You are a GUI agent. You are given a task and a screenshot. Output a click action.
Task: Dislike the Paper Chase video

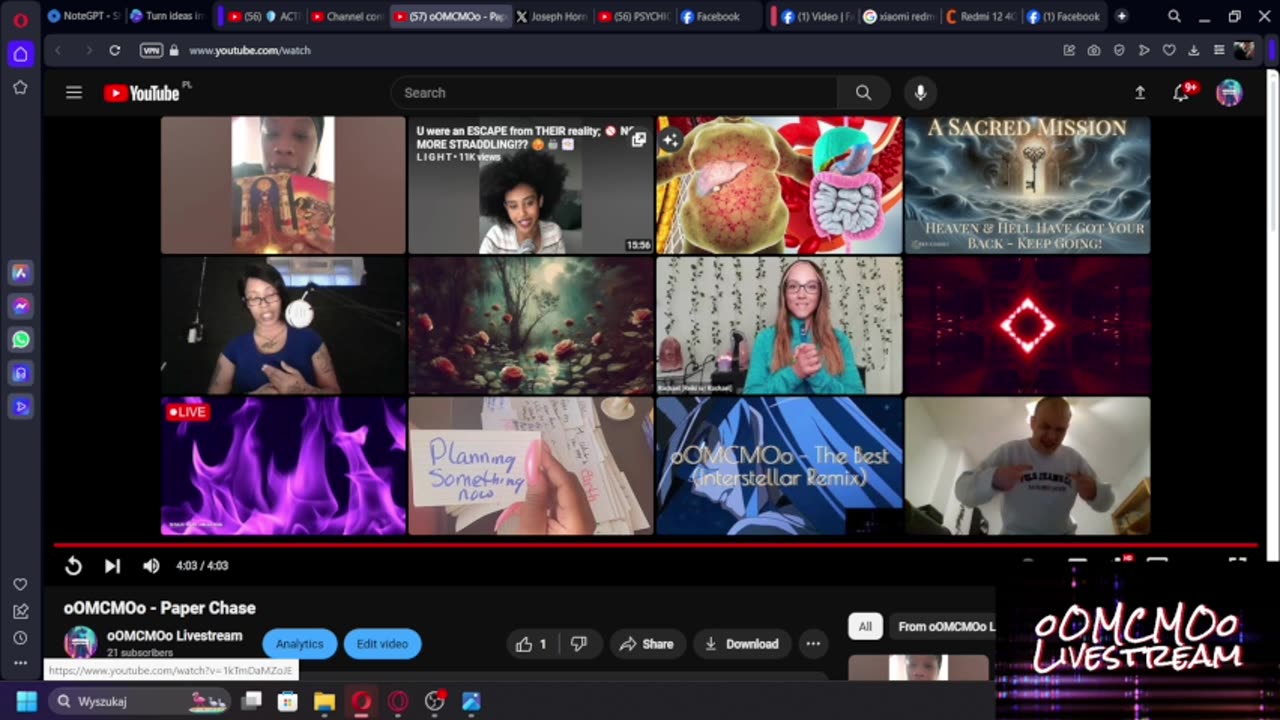(578, 644)
